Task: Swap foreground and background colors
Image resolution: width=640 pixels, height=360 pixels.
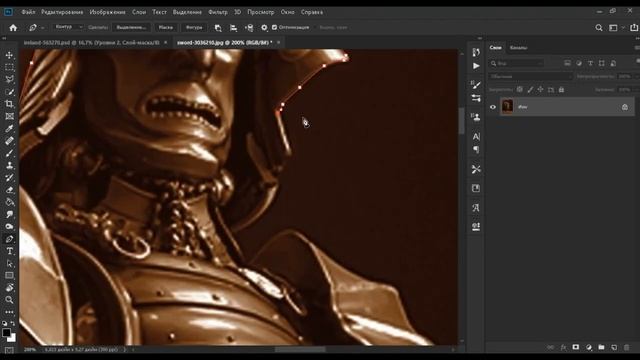Action: [13, 323]
